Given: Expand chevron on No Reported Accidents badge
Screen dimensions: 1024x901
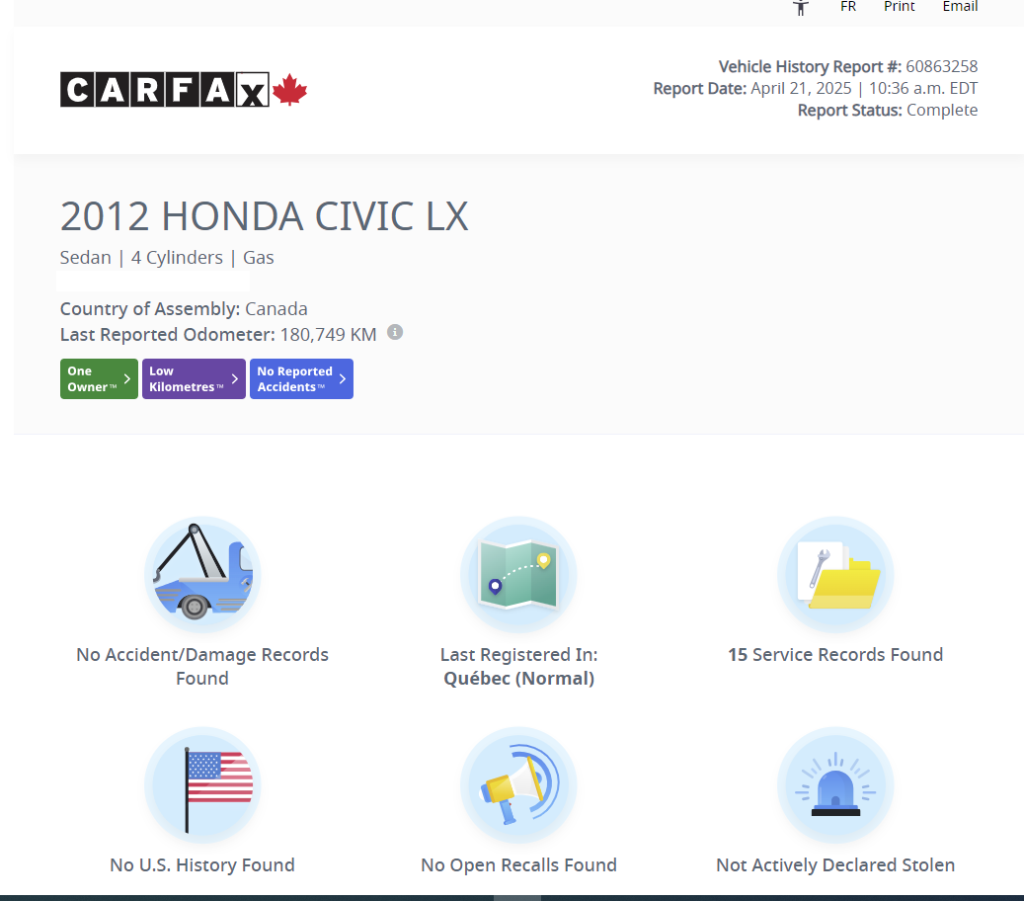Looking at the screenshot, I should 342,379.
